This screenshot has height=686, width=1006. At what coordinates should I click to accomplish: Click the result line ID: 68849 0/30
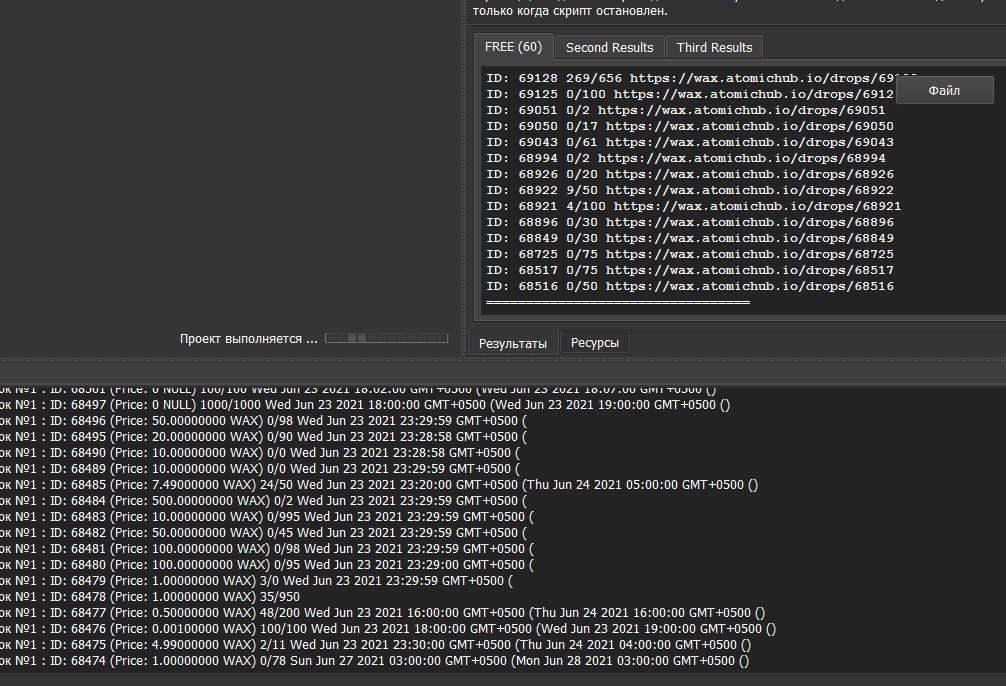point(690,239)
